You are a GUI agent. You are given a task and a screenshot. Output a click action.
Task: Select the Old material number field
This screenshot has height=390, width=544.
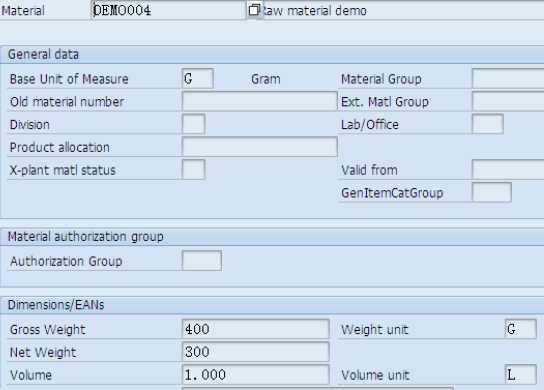point(260,101)
